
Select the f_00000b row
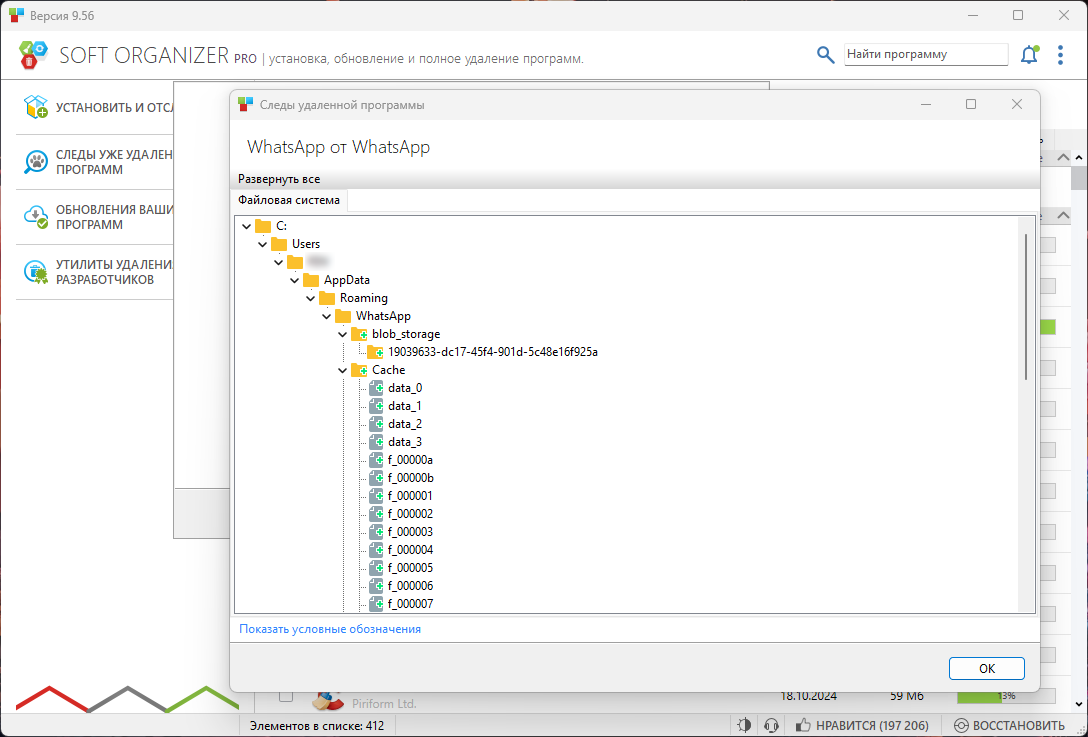[411, 478]
